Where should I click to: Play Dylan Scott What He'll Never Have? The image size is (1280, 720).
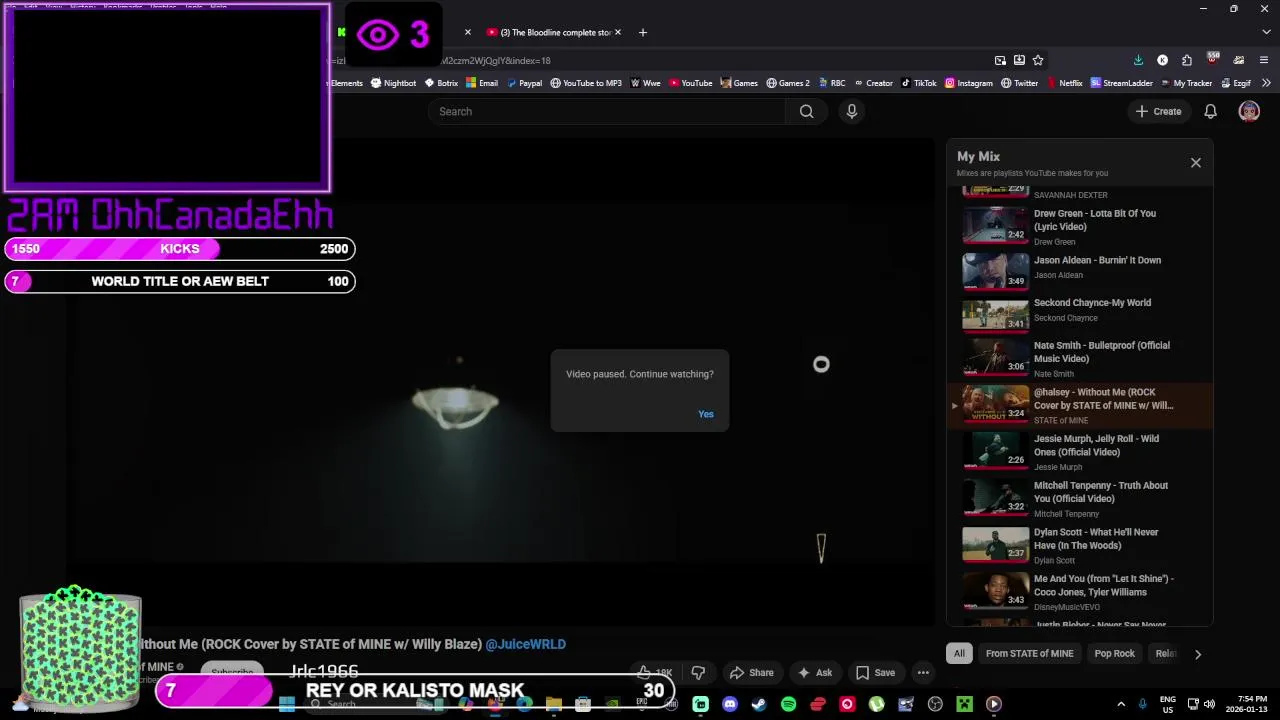click(1080, 545)
